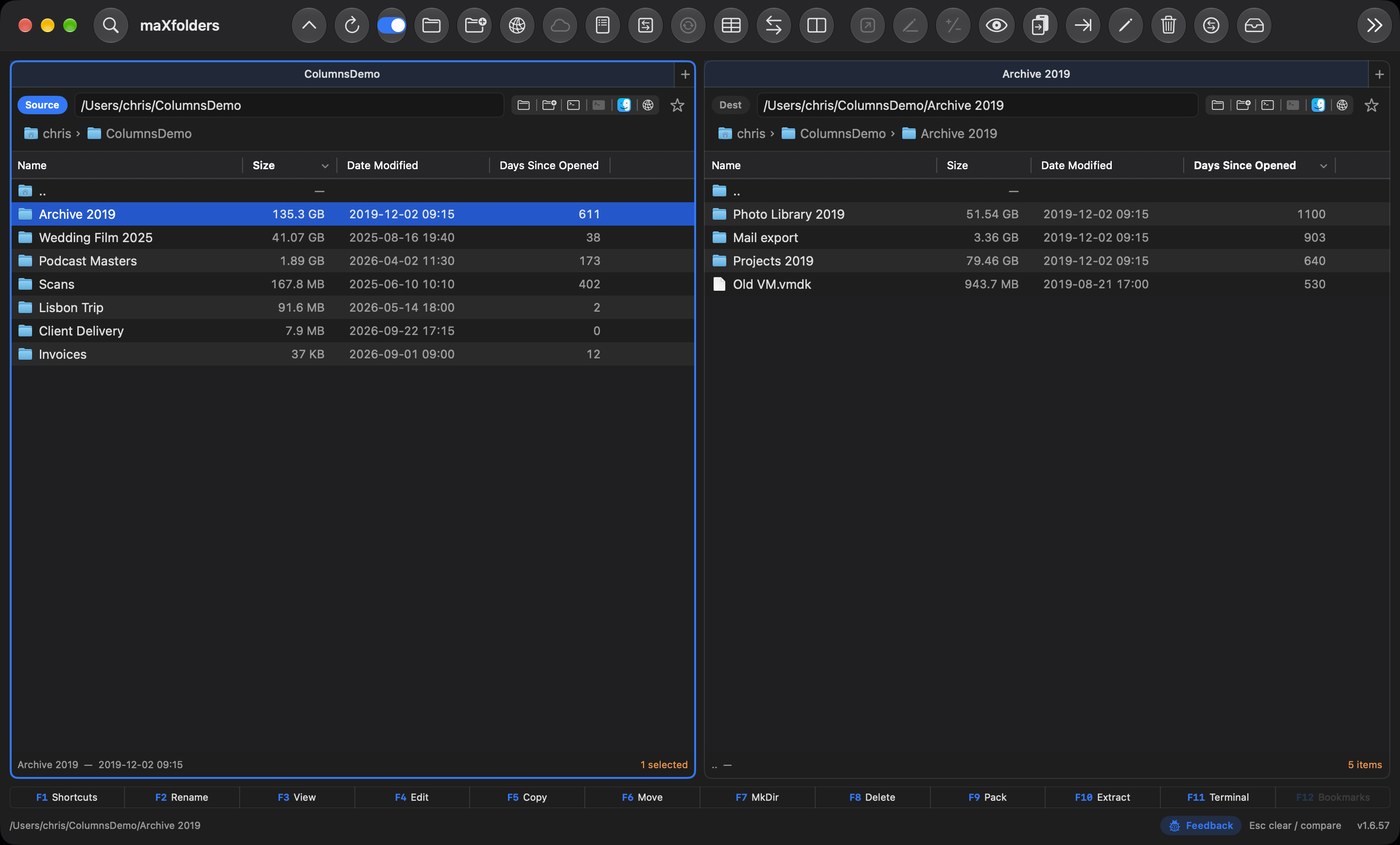Swap panels with the double-arrow toolbar button

coord(773,25)
